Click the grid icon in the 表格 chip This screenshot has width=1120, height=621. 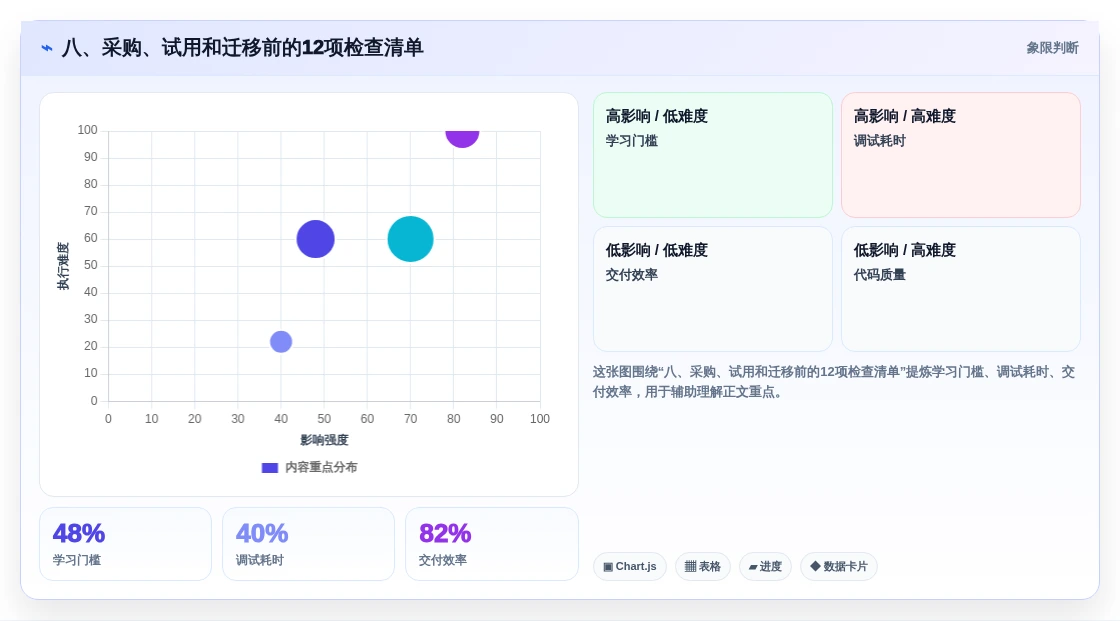(690, 567)
